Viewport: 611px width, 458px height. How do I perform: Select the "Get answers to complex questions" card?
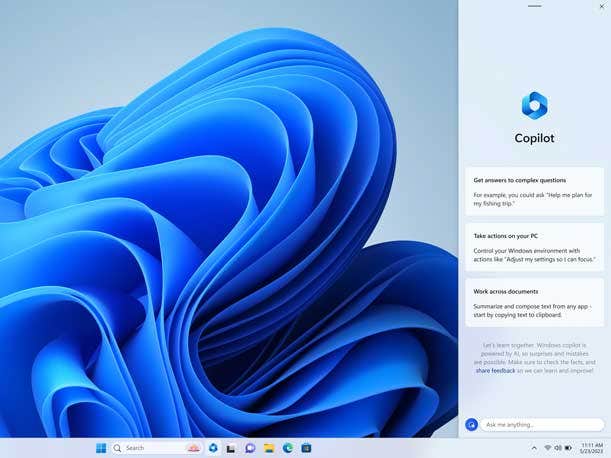[x=534, y=191]
